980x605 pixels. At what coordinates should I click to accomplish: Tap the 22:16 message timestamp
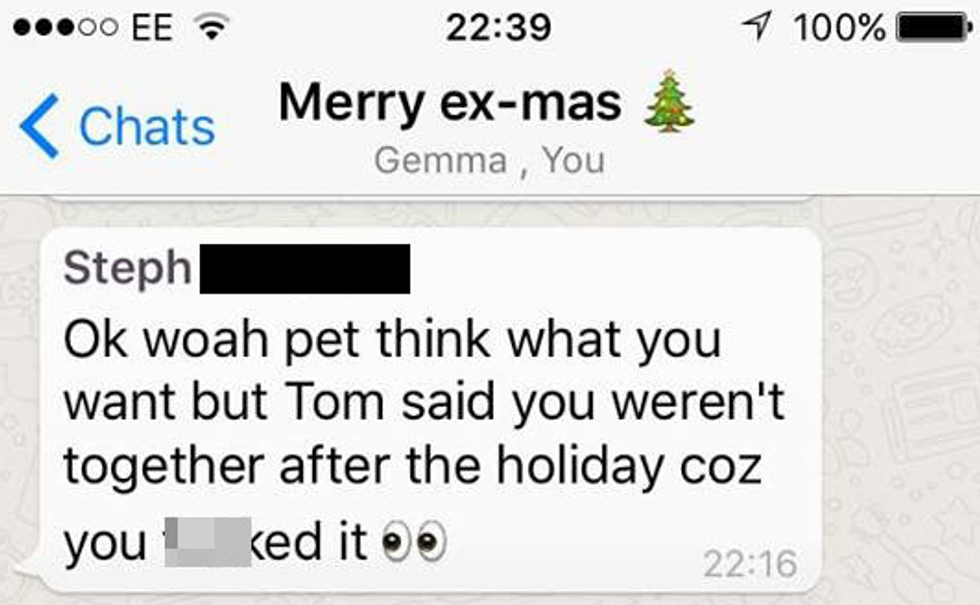point(750,564)
